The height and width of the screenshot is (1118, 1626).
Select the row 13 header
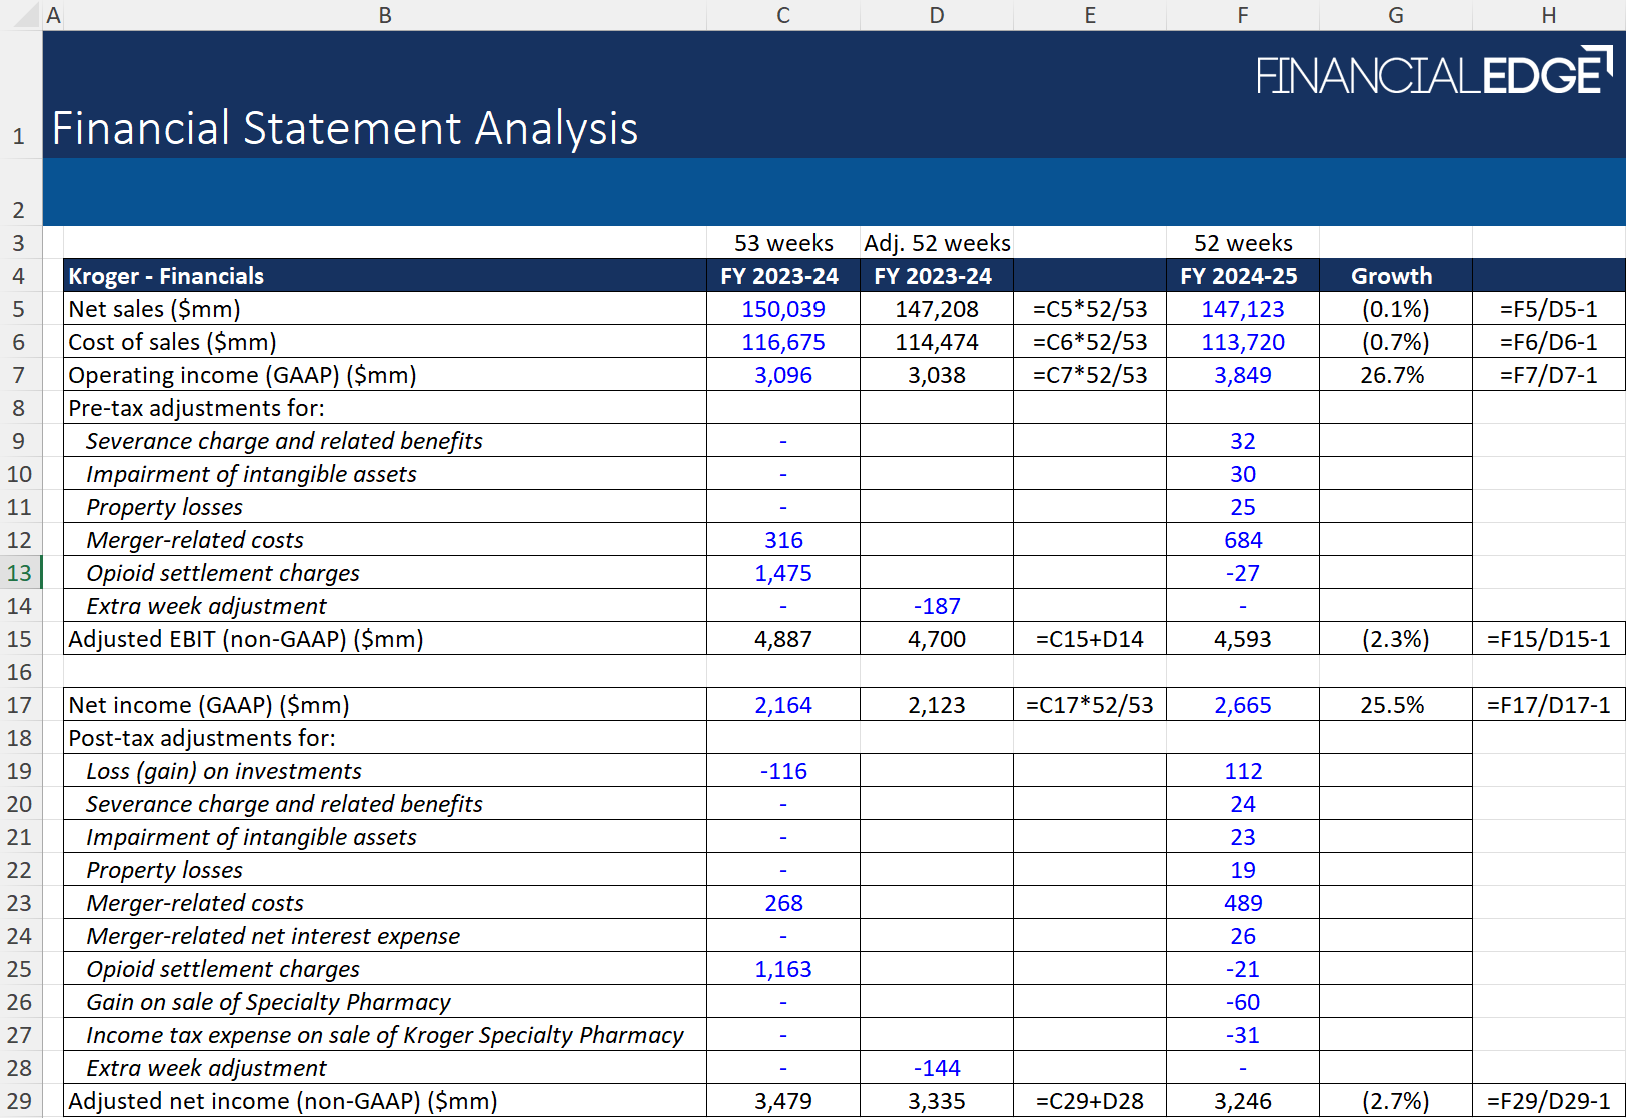point(20,573)
